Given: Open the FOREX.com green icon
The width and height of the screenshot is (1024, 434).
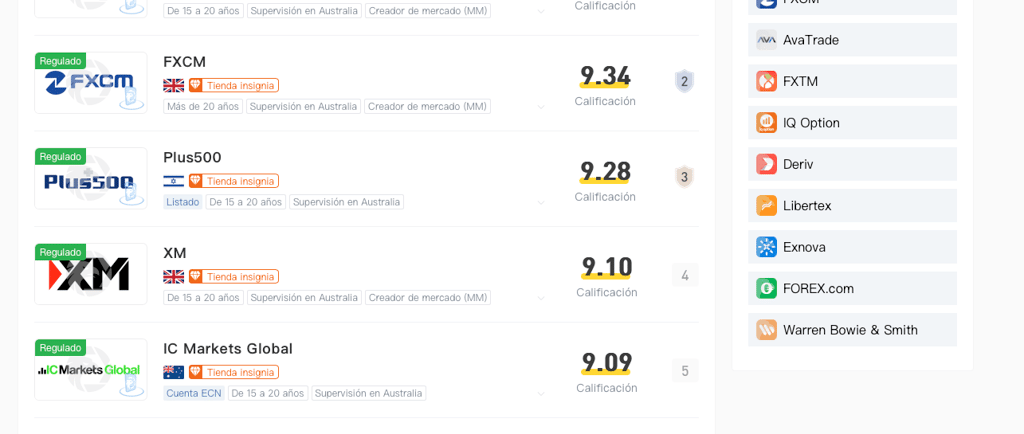Looking at the screenshot, I should tap(766, 288).
